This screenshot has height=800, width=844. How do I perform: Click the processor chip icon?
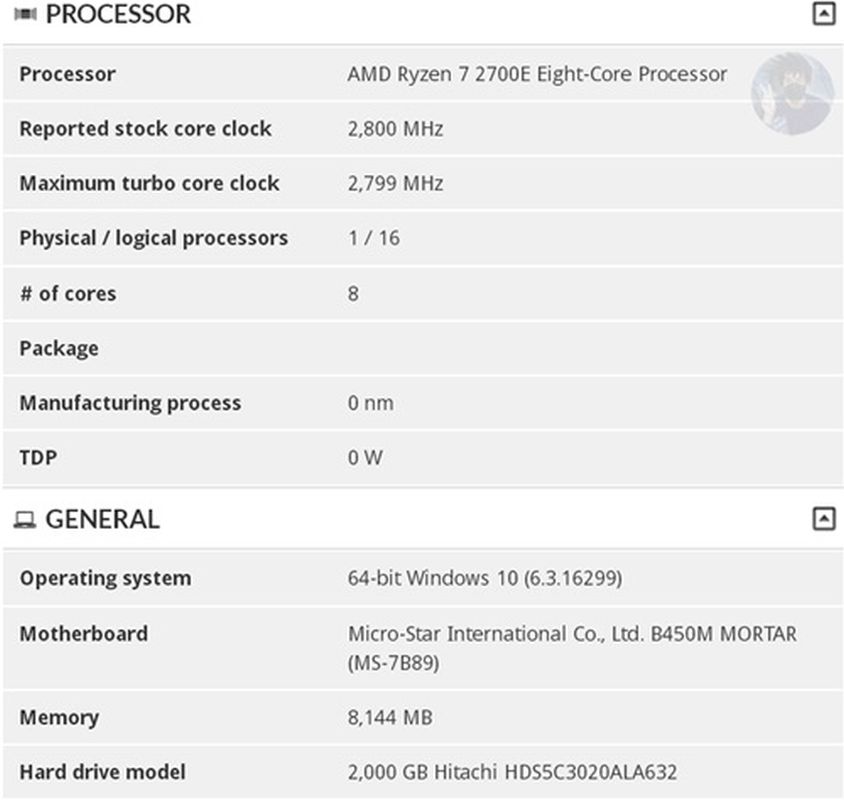pos(25,15)
